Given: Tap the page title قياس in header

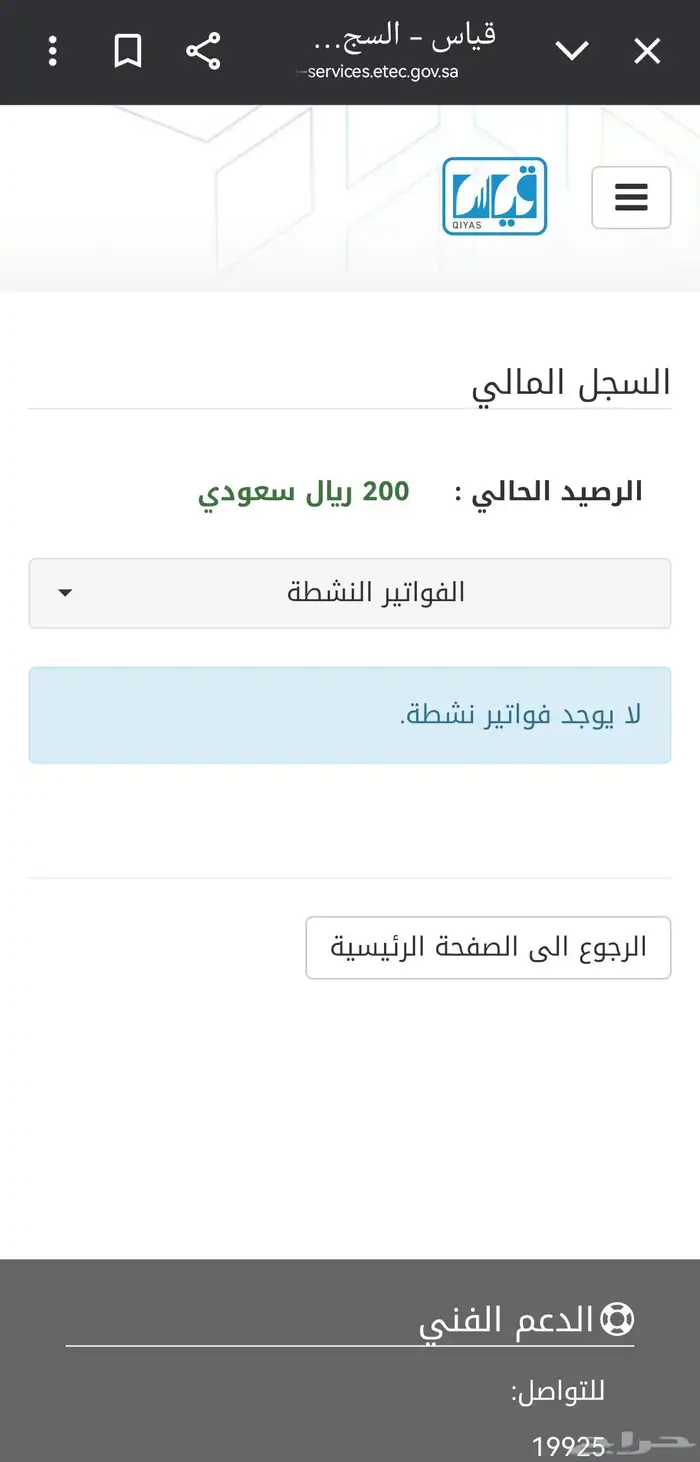Looking at the screenshot, I should click(404, 36).
